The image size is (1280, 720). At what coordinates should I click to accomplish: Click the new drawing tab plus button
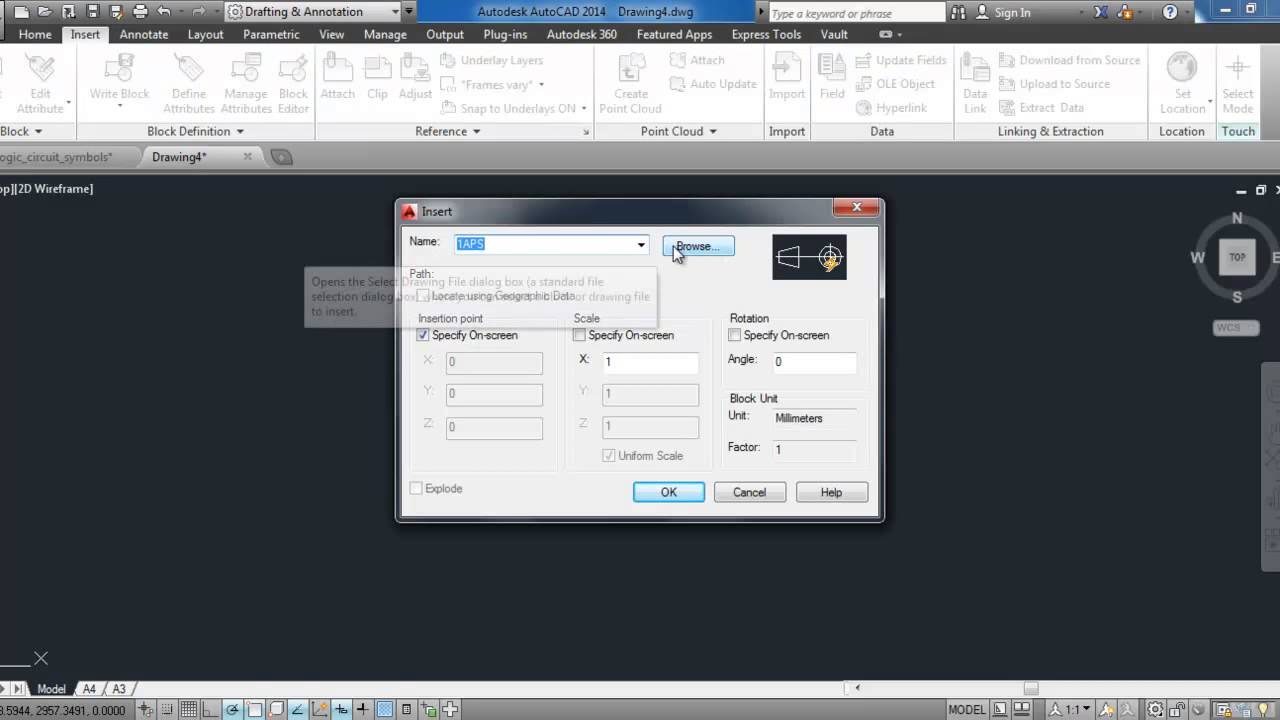coord(281,157)
